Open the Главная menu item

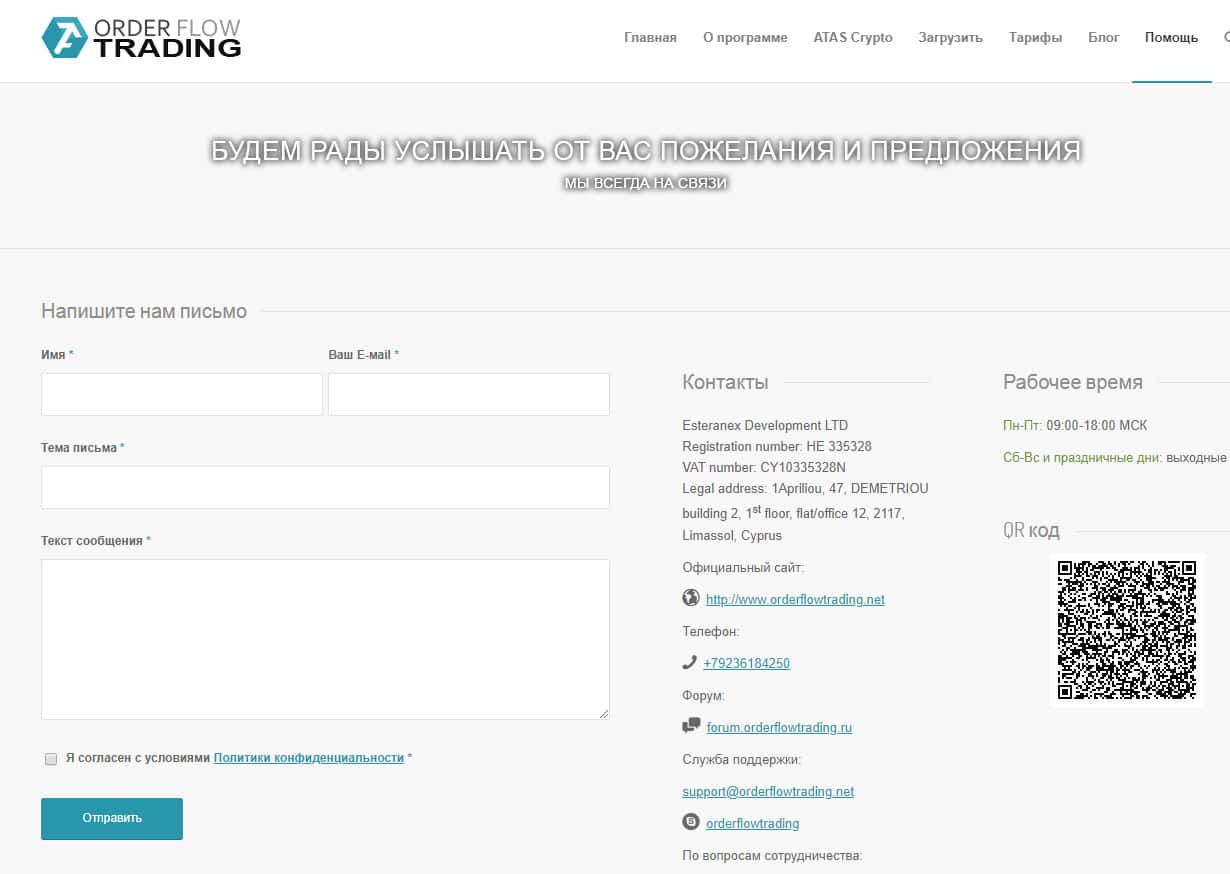click(650, 38)
